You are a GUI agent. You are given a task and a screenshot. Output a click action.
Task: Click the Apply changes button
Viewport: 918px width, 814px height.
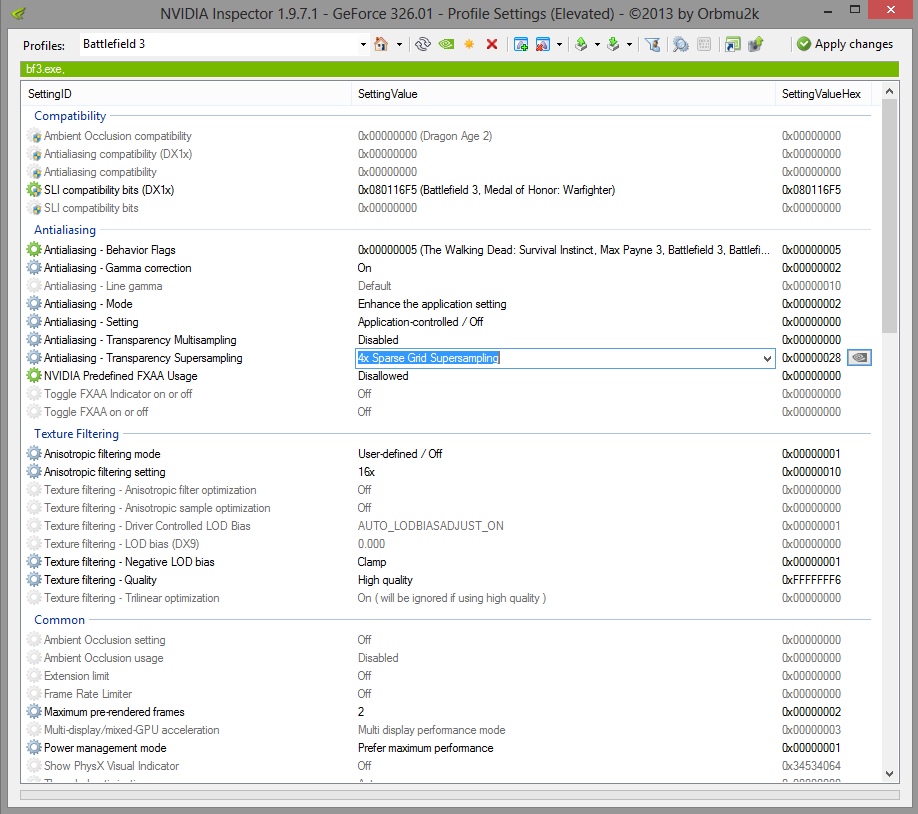tap(845, 44)
